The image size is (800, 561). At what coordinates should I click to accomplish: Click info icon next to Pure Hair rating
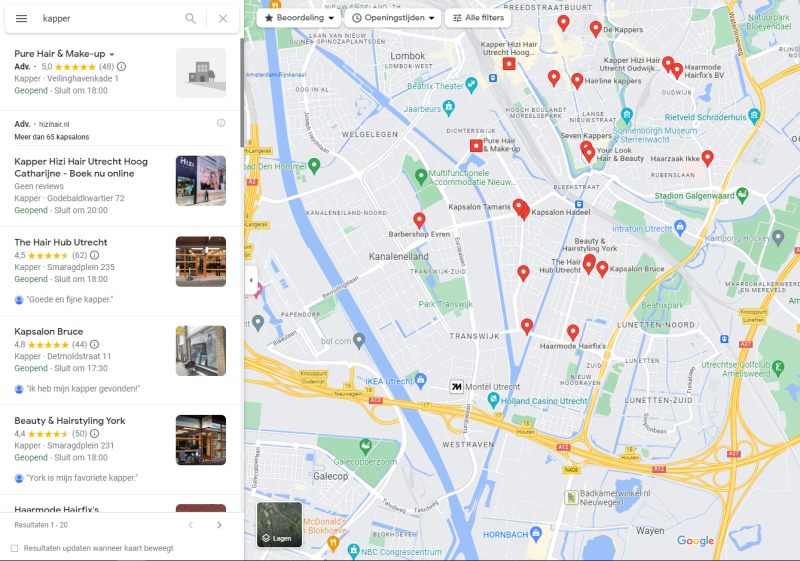click(121, 66)
